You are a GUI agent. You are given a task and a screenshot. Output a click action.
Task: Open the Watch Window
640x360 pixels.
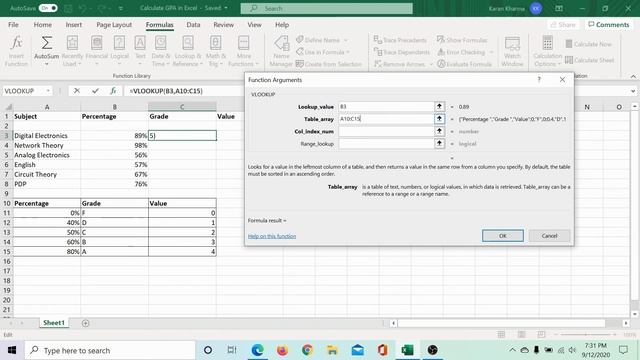pos(512,51)
